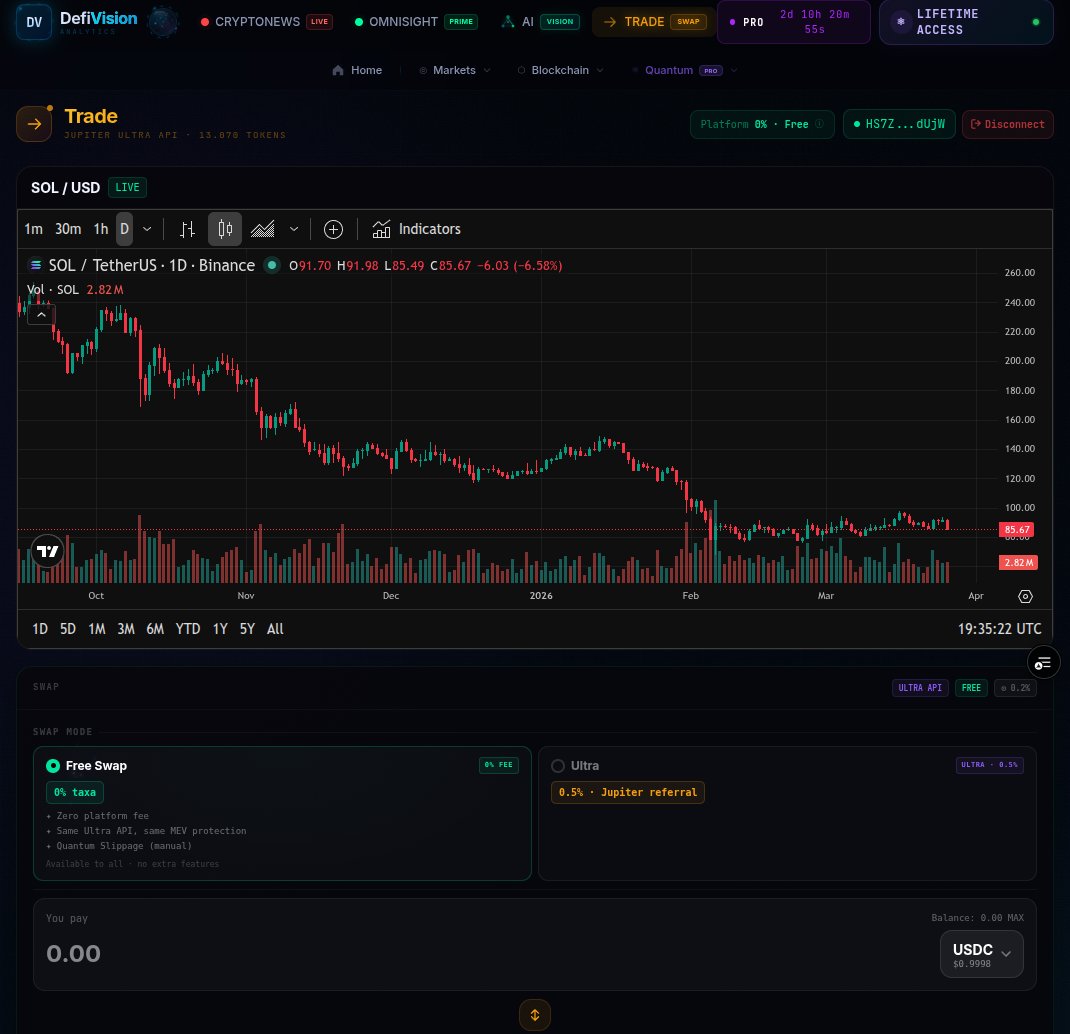Click the Platform 0% Free badge

762,124
